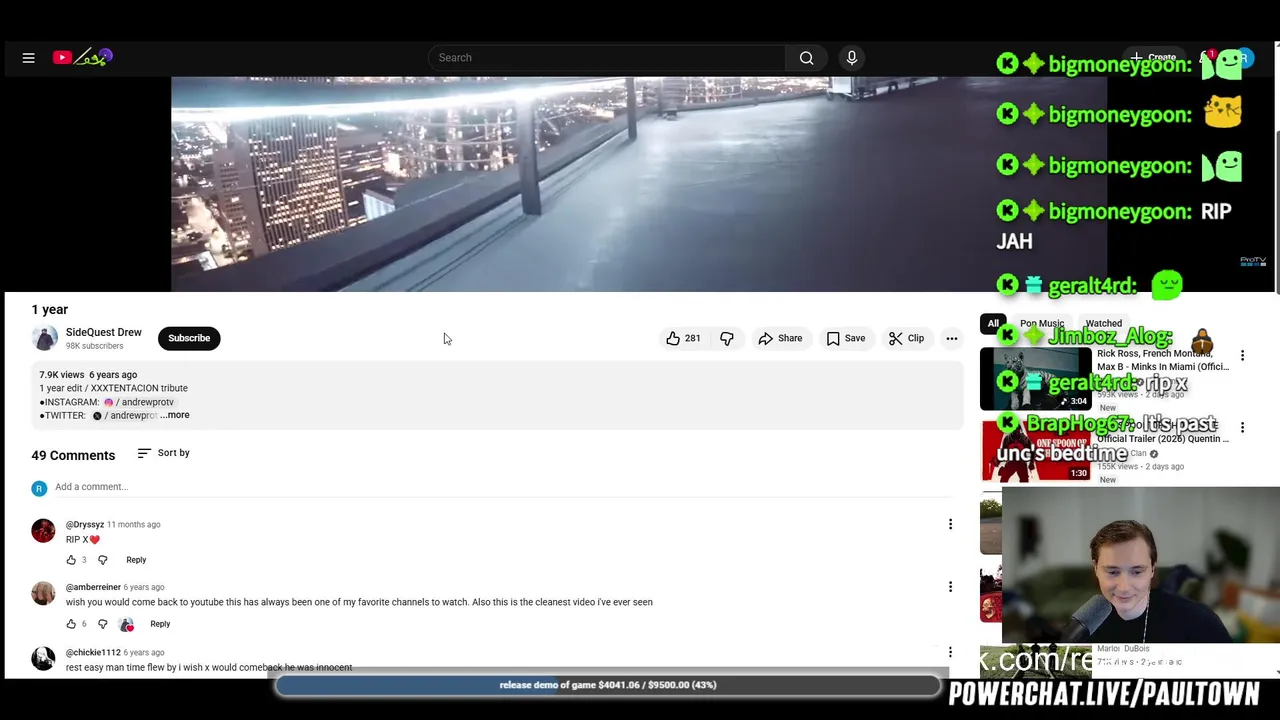Select the All filter chip
1280x720 pixels.
pyautogui.click(x=993, y=323)
